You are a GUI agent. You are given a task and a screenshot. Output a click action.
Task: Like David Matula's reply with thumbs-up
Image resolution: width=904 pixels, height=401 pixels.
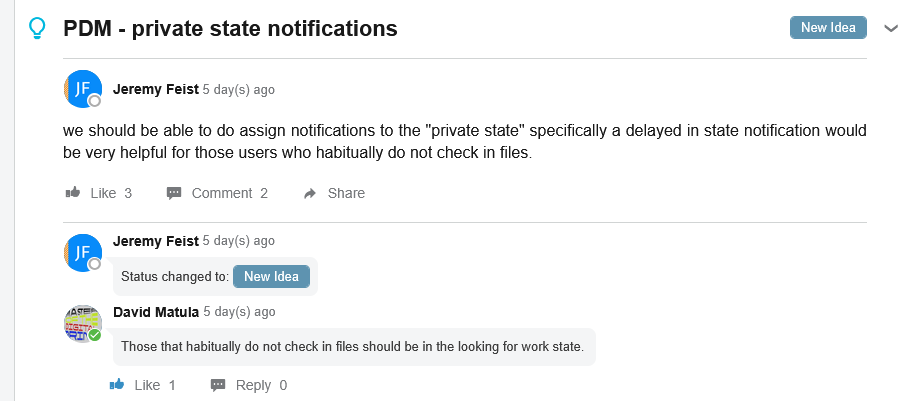click(117, 385)
